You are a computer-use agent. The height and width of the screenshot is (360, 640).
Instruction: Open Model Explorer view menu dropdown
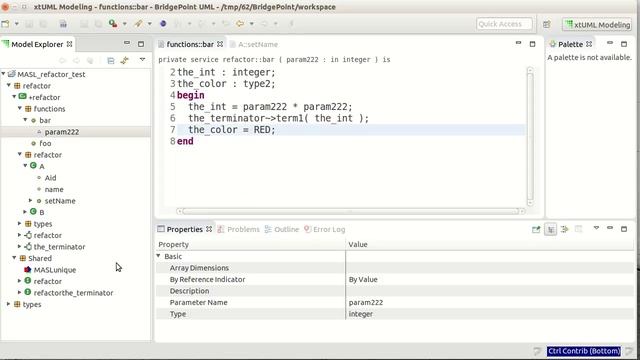[x=142, y=60]
